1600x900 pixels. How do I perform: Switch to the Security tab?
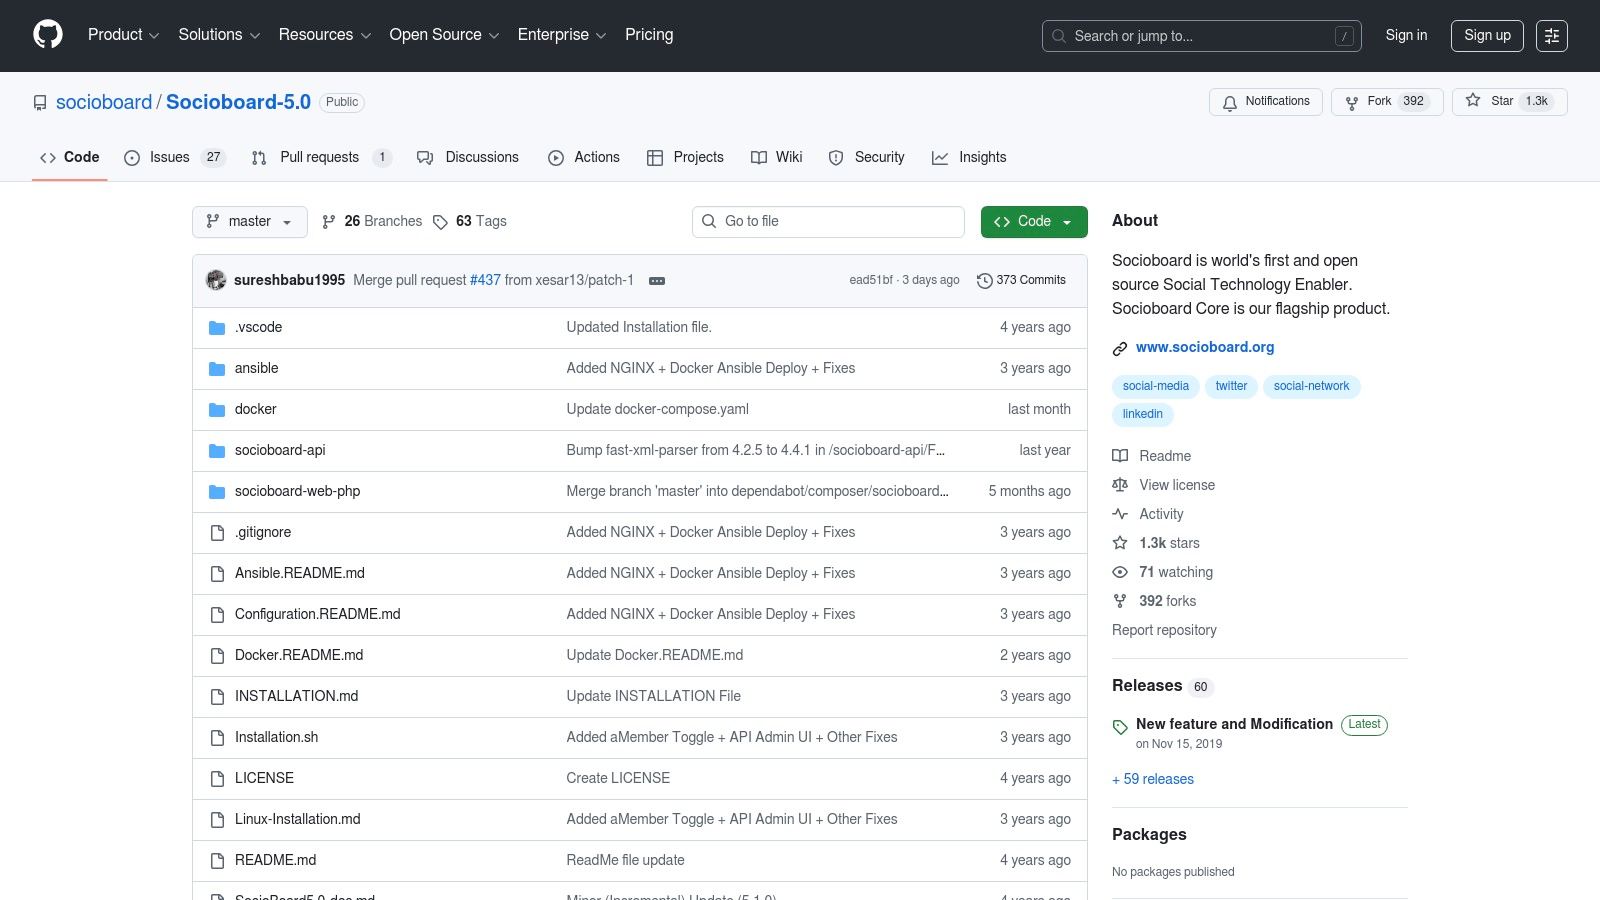point(867,158)
